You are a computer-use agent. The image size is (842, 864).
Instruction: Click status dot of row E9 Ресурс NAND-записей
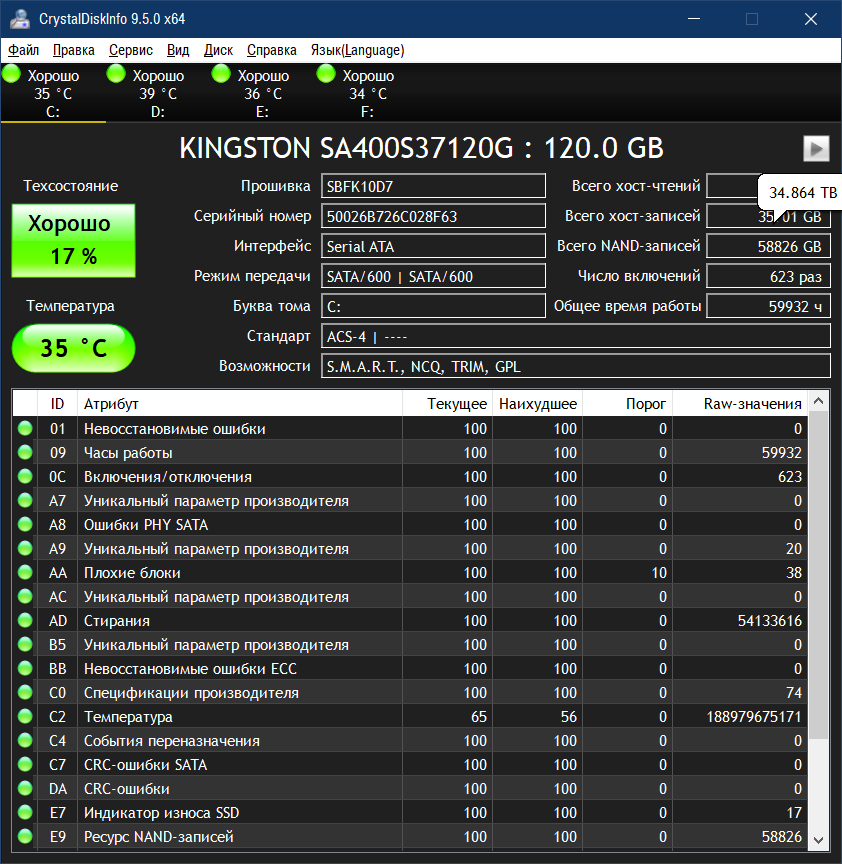(25, 836)
